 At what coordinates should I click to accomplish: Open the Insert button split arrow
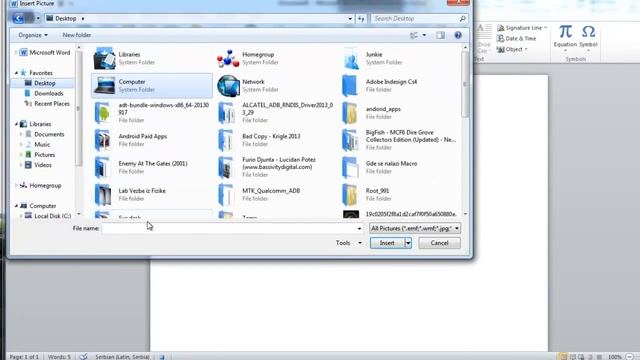408,243
